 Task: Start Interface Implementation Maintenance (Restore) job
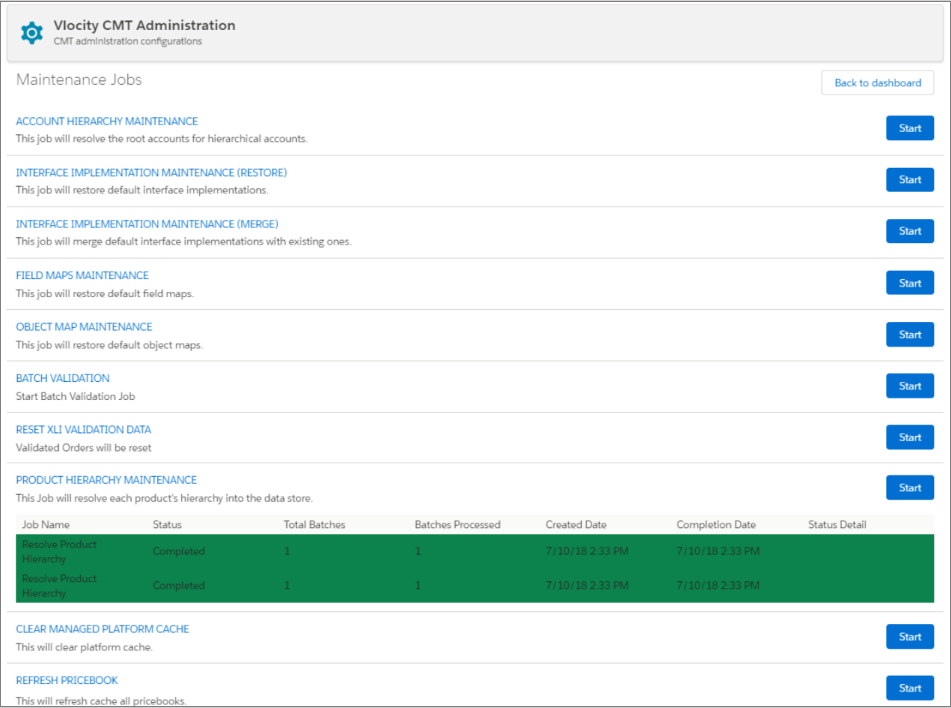tap(910, 180)
